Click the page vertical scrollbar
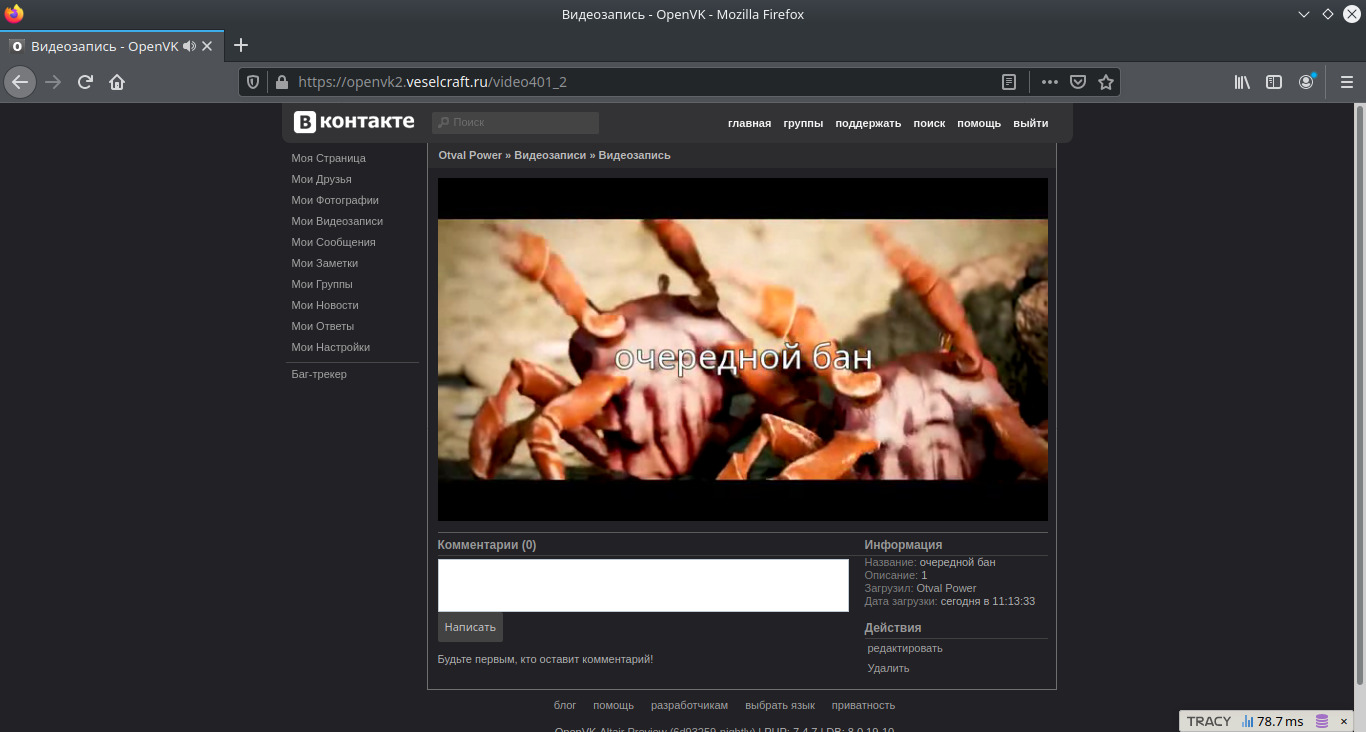 (x=1360, y=395)
